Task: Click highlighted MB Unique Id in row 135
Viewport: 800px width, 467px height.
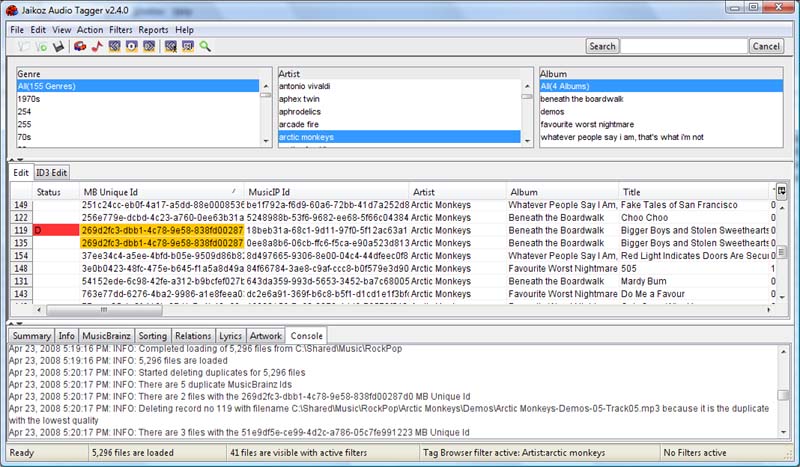Action: pyautogui.click(x=162, y=243)
